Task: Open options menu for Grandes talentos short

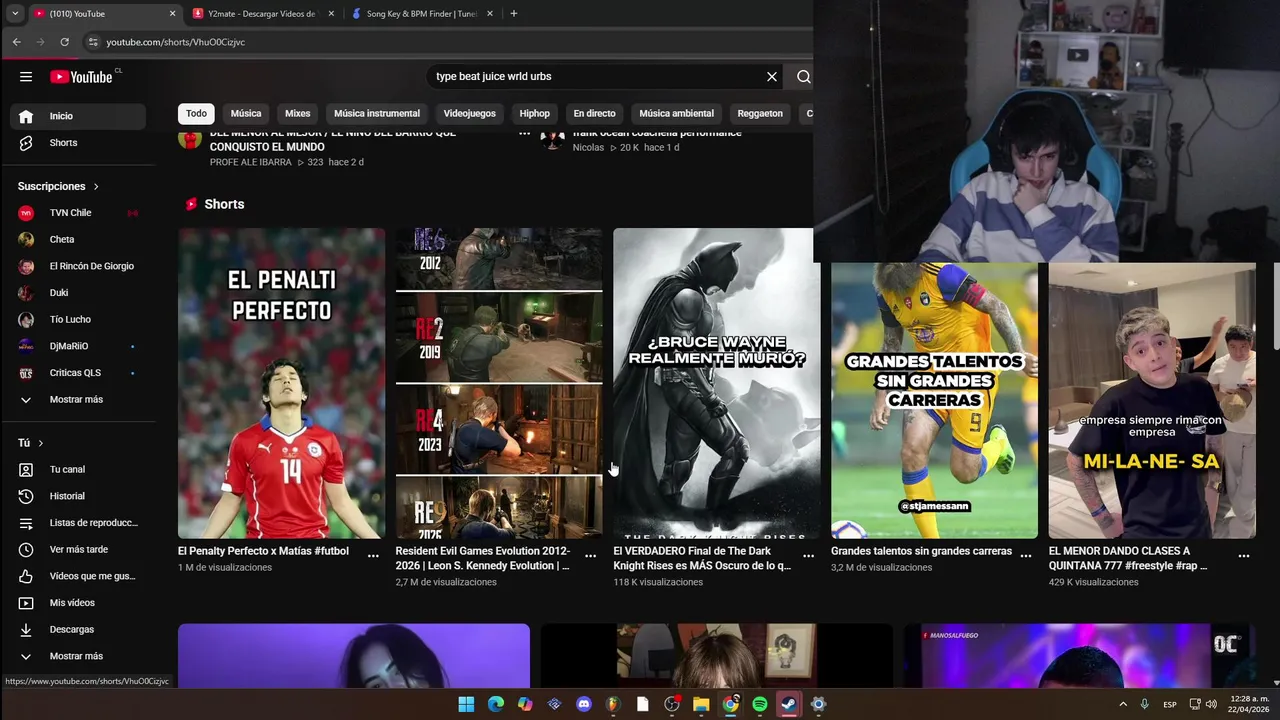Action: [1026, 556]
